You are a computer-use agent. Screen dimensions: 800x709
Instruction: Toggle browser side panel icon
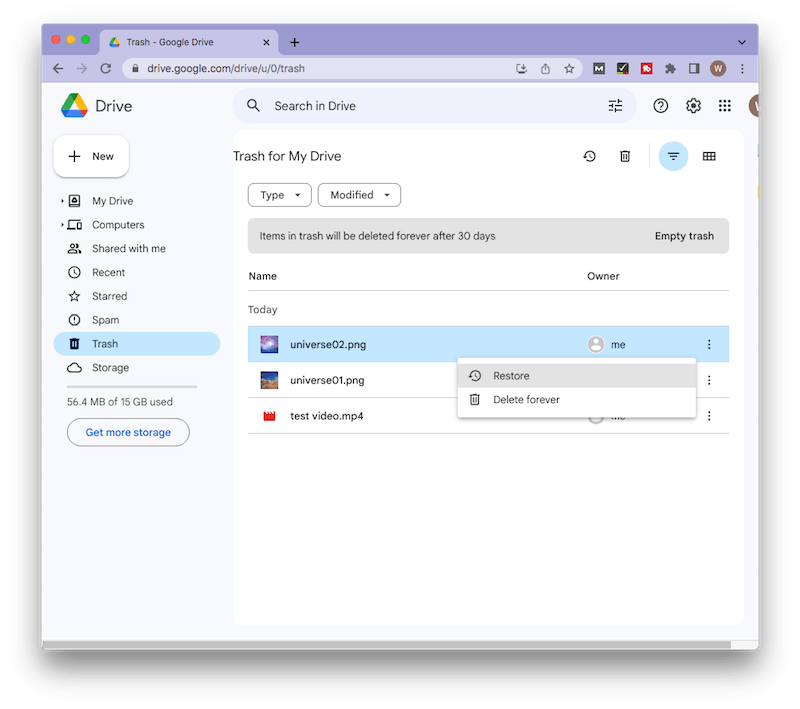click(694, 68)
